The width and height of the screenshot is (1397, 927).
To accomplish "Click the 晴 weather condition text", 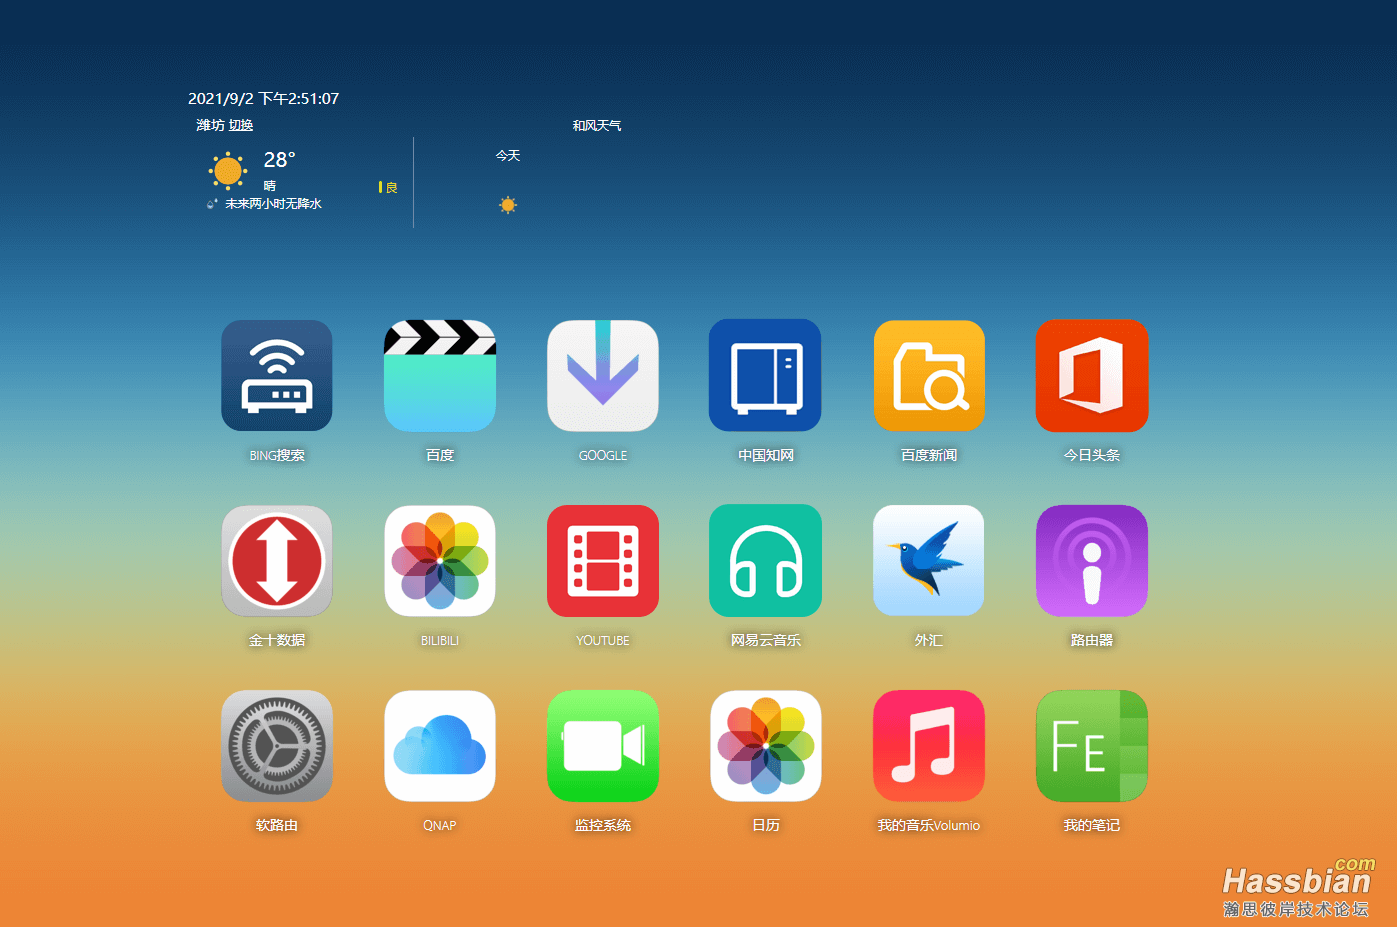I will point(270,185).
